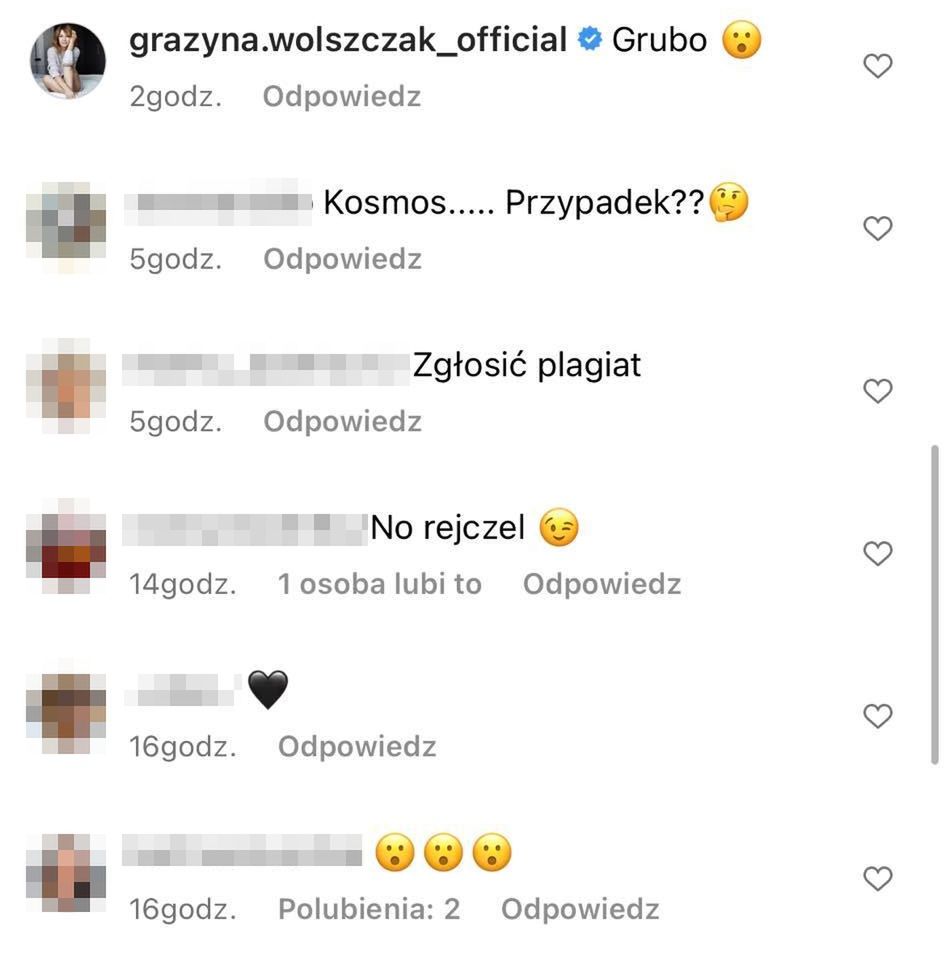The width and height of the screenshot is (946, 964).
Task: View "1 osoba lubi to" likes list
Action: pyautogui.click(x=379, y=584)
